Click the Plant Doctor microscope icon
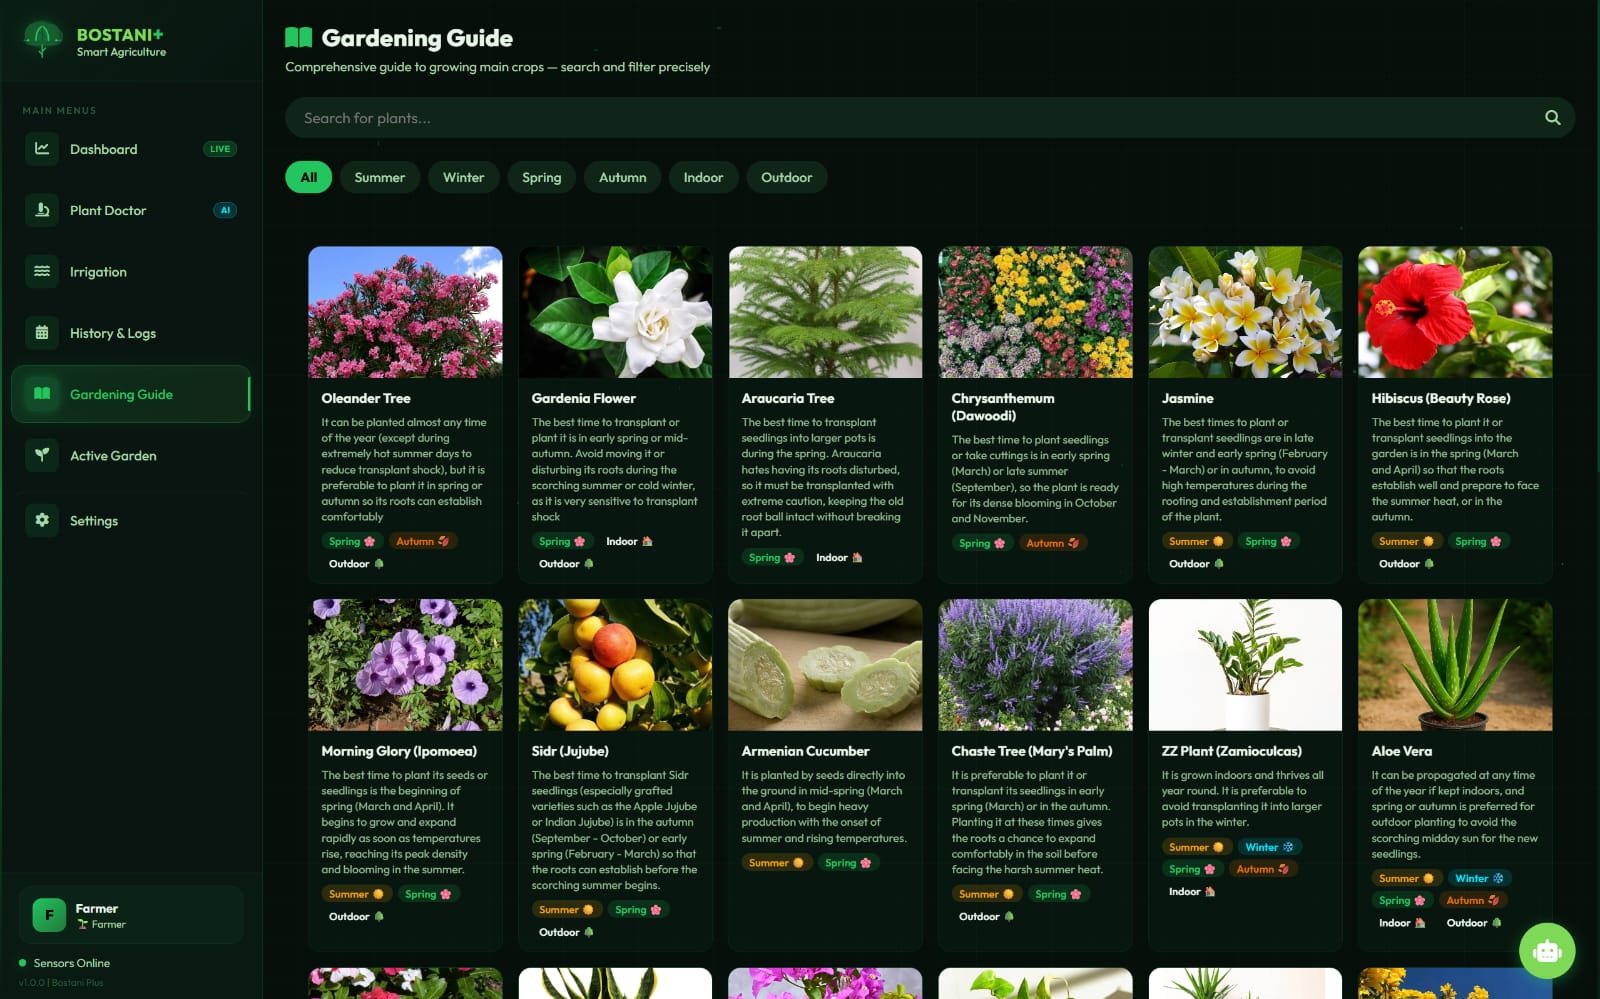Viewport: 1600px width, 999px height. click(42, 210)
